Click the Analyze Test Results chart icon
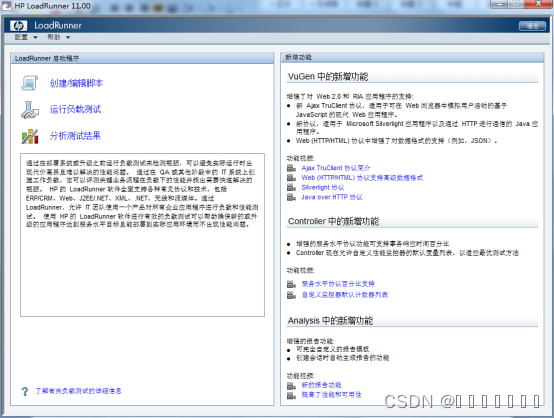Screen dimensions: 554x418 [x=30, y=136]
